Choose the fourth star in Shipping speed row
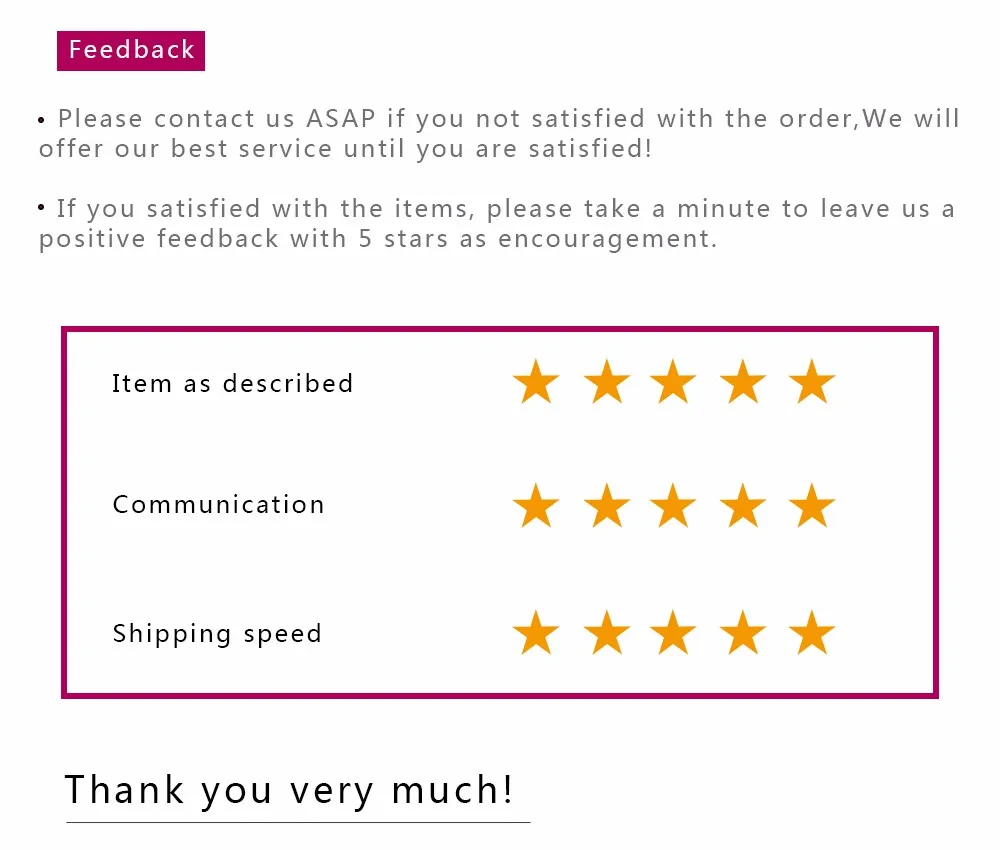The height and width of the screenshot is (850, 1000). (x=743, y=633)
